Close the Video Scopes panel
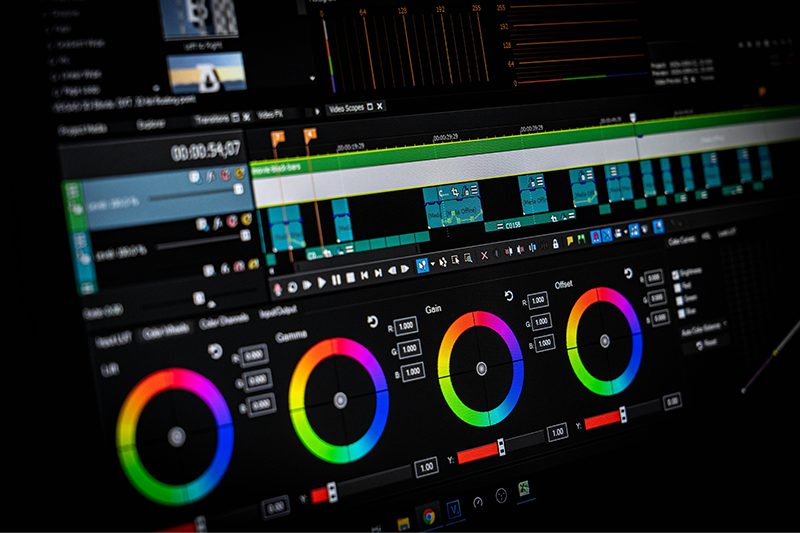This screenshot has height=533, width=800. pyautogui.click(x=380, y=106)
